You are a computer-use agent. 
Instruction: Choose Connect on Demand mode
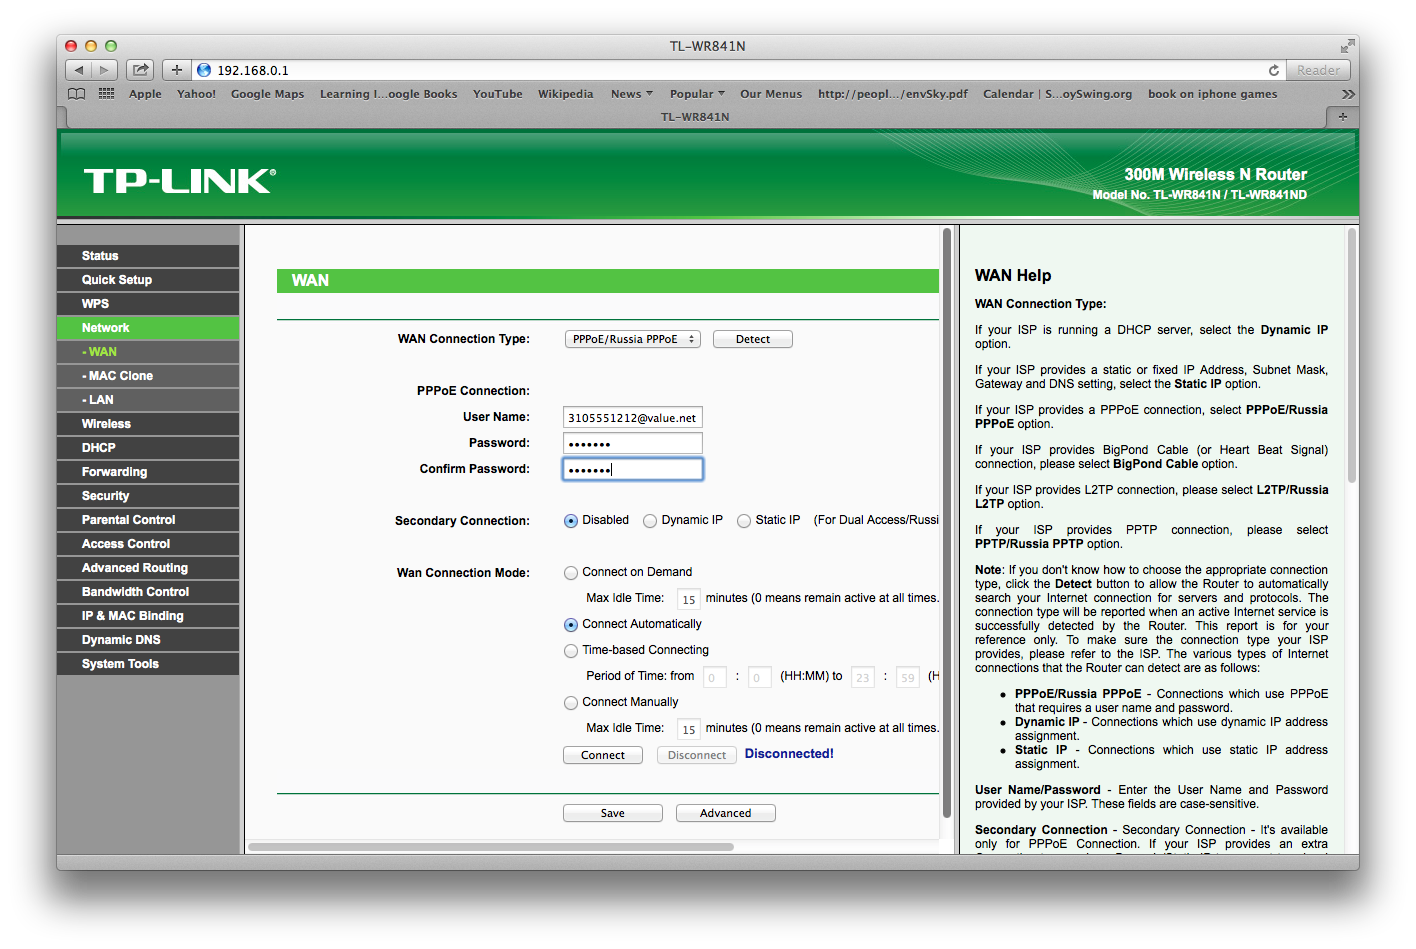571,573
